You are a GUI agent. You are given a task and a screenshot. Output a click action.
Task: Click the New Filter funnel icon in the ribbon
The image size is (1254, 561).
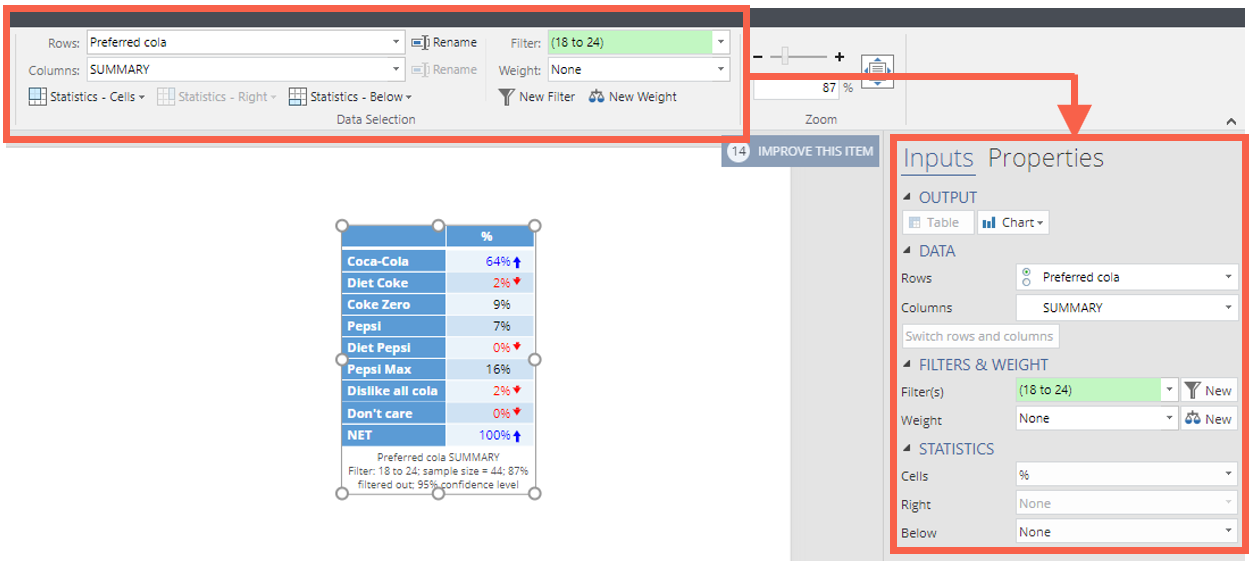click(x=507, y=97)
